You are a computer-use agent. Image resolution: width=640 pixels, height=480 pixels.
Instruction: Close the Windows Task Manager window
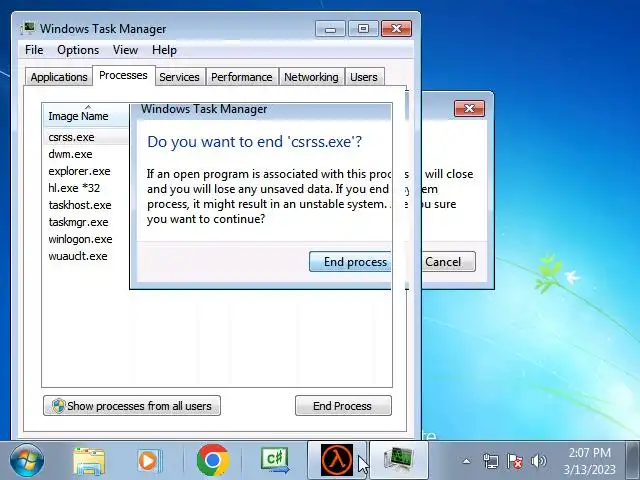396,29
